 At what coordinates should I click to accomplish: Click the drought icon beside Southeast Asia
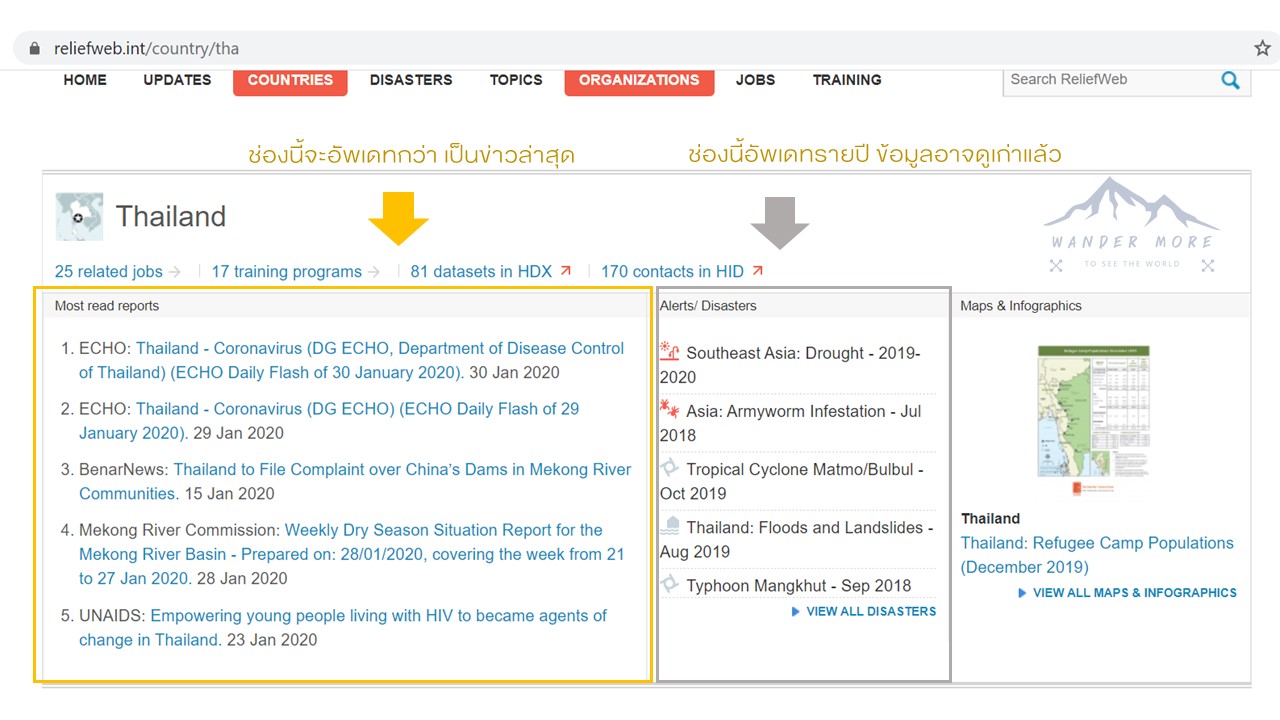[x=670, y=352]
